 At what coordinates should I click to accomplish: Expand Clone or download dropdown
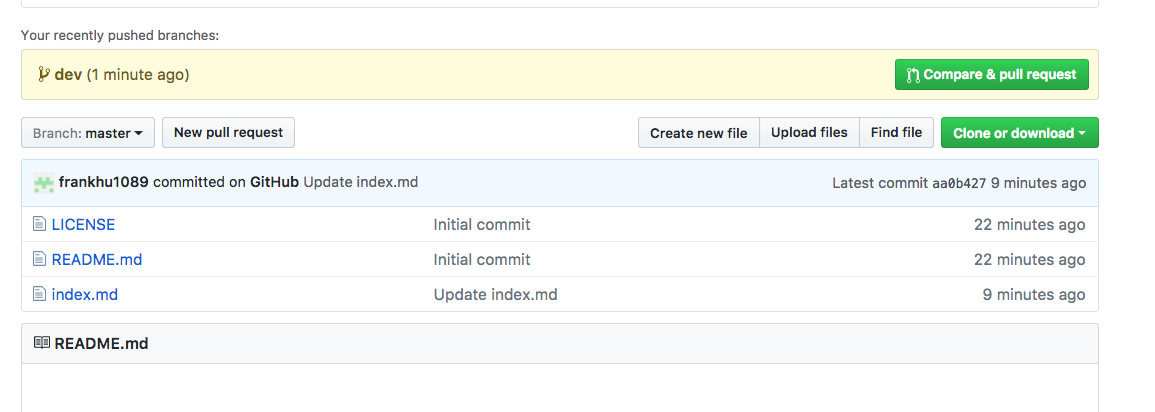coord(1019,133)
